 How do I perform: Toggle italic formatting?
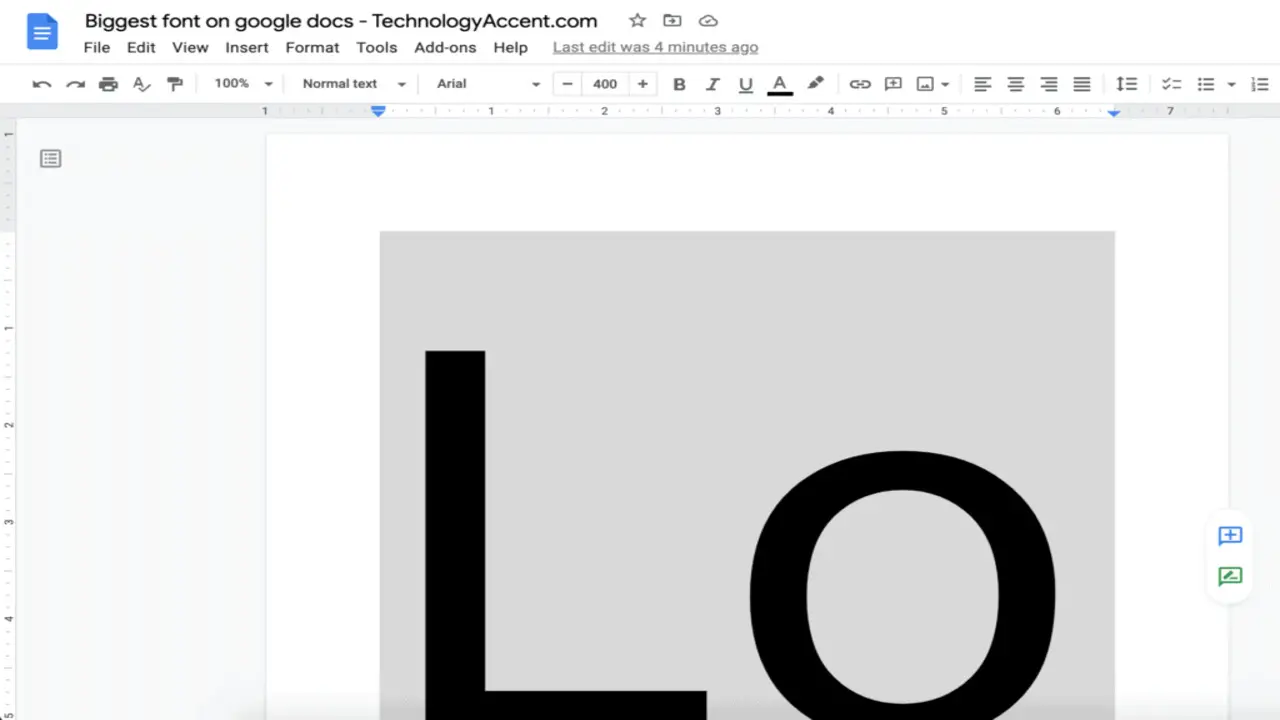[x=713, y=84]
